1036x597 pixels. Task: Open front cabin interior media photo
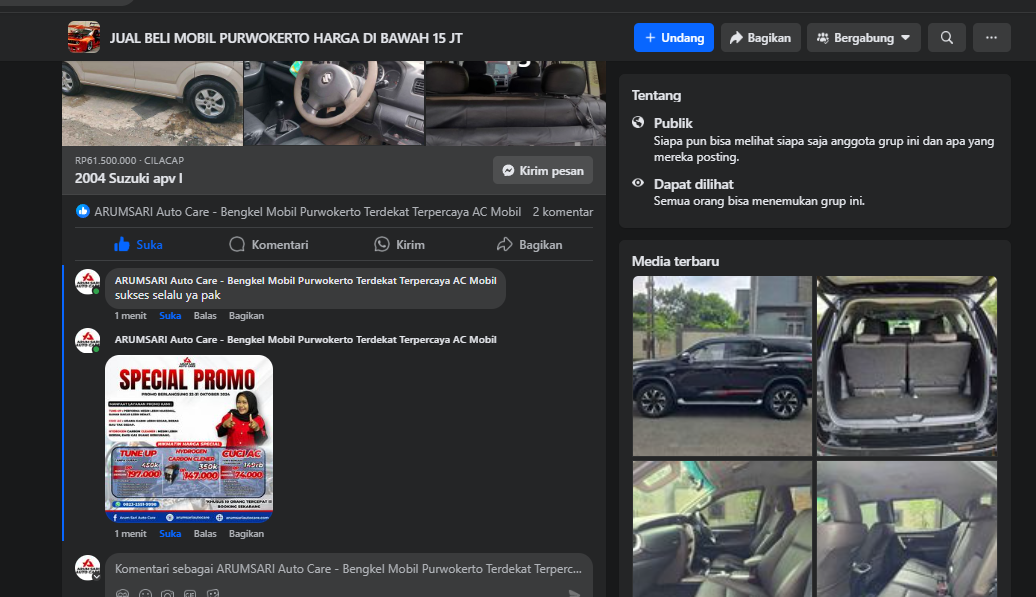(x=722, y=529)
